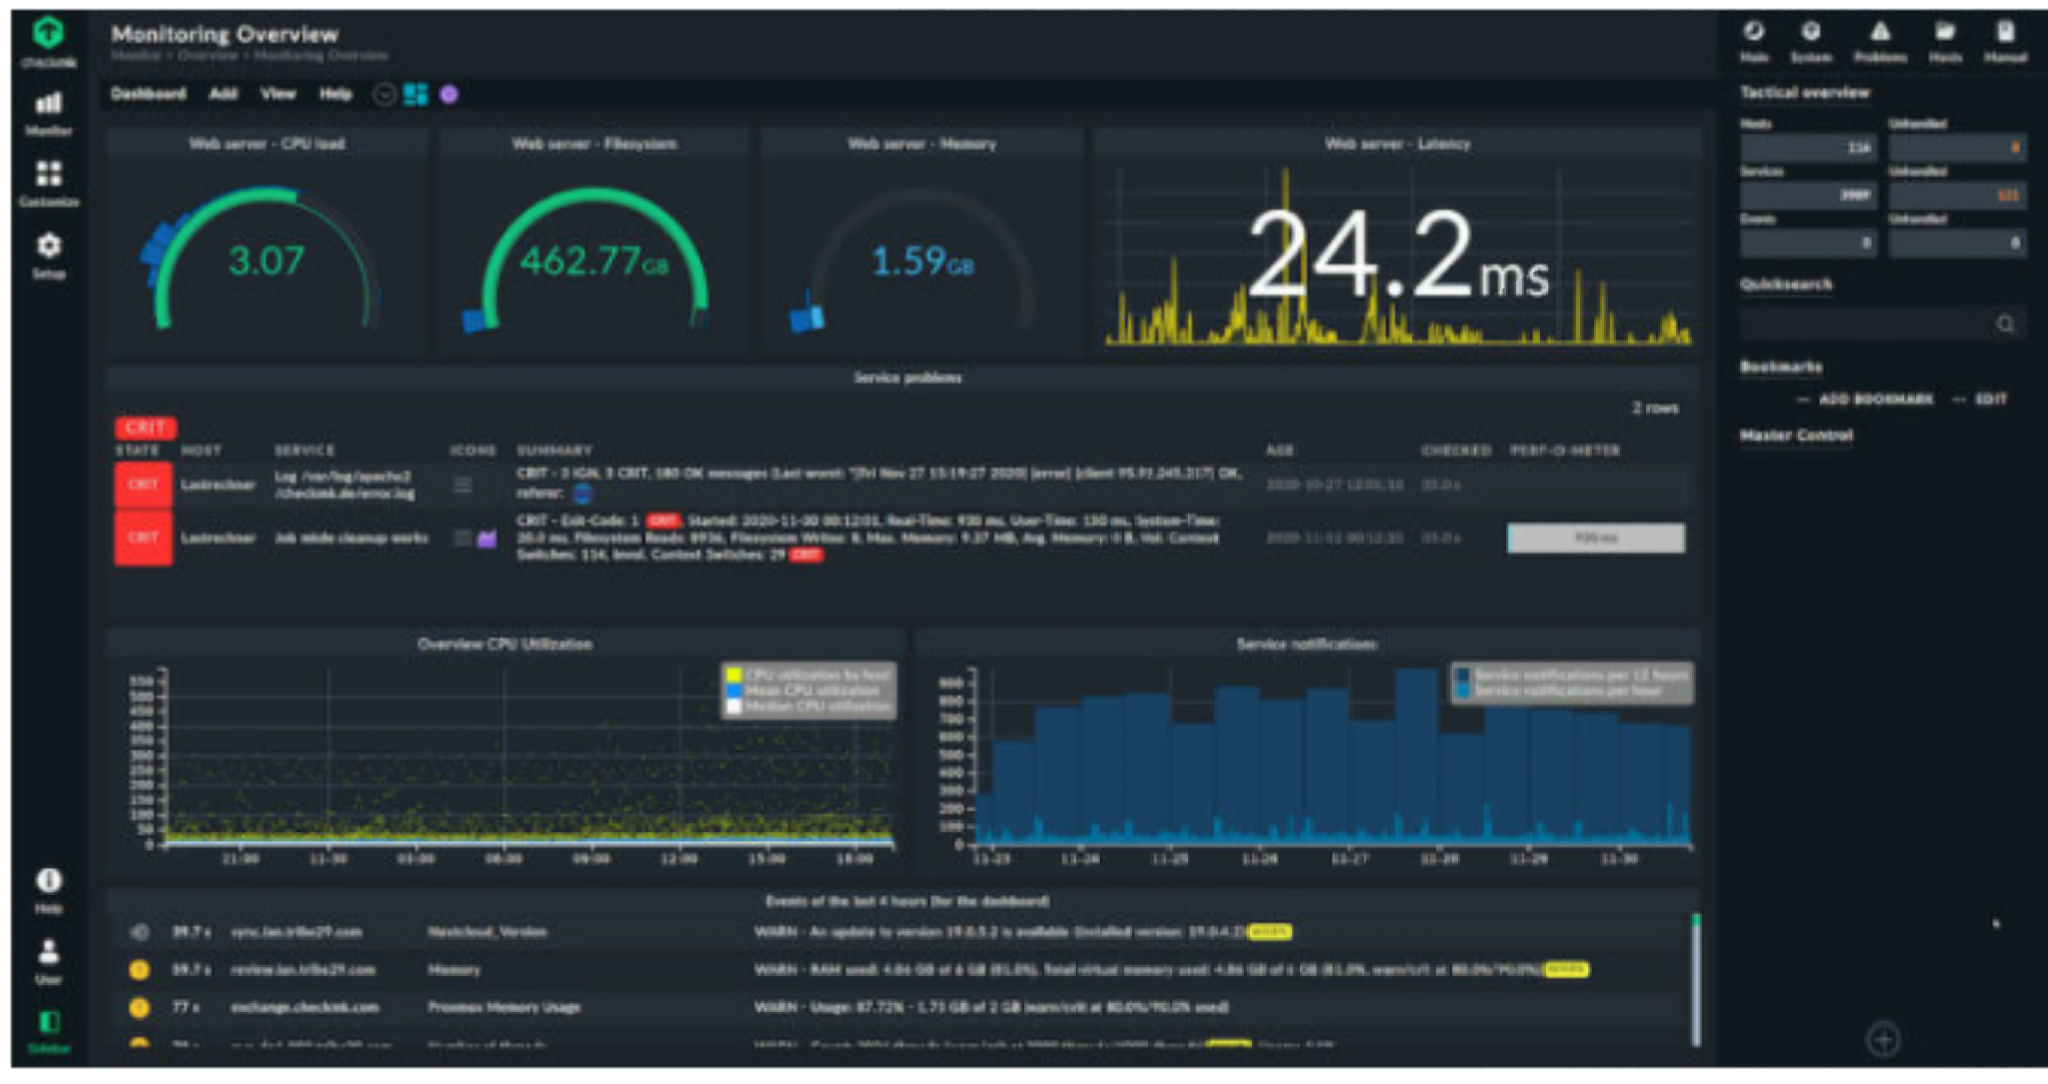
Task: Click the unhandled Services count value
Action: click(1957, 195)
